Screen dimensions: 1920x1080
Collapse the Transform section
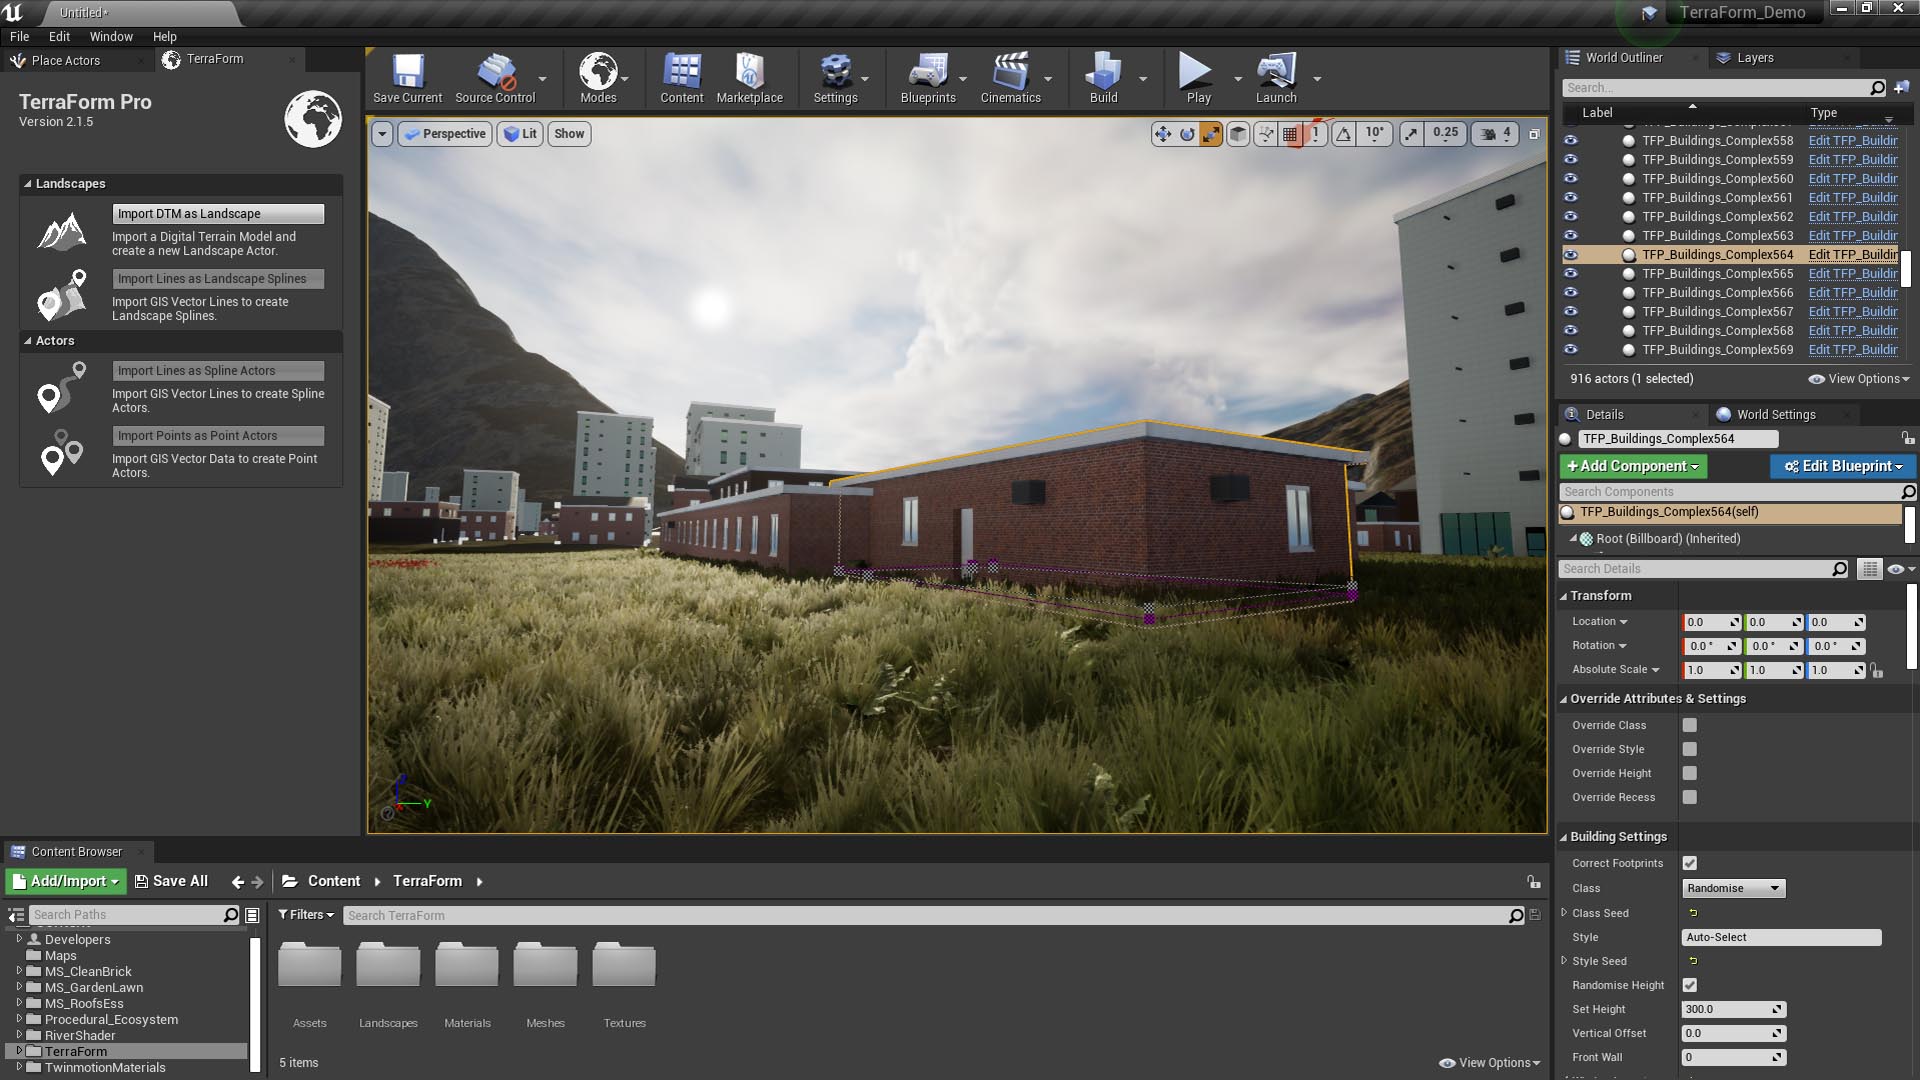(x=1563, y=596)
